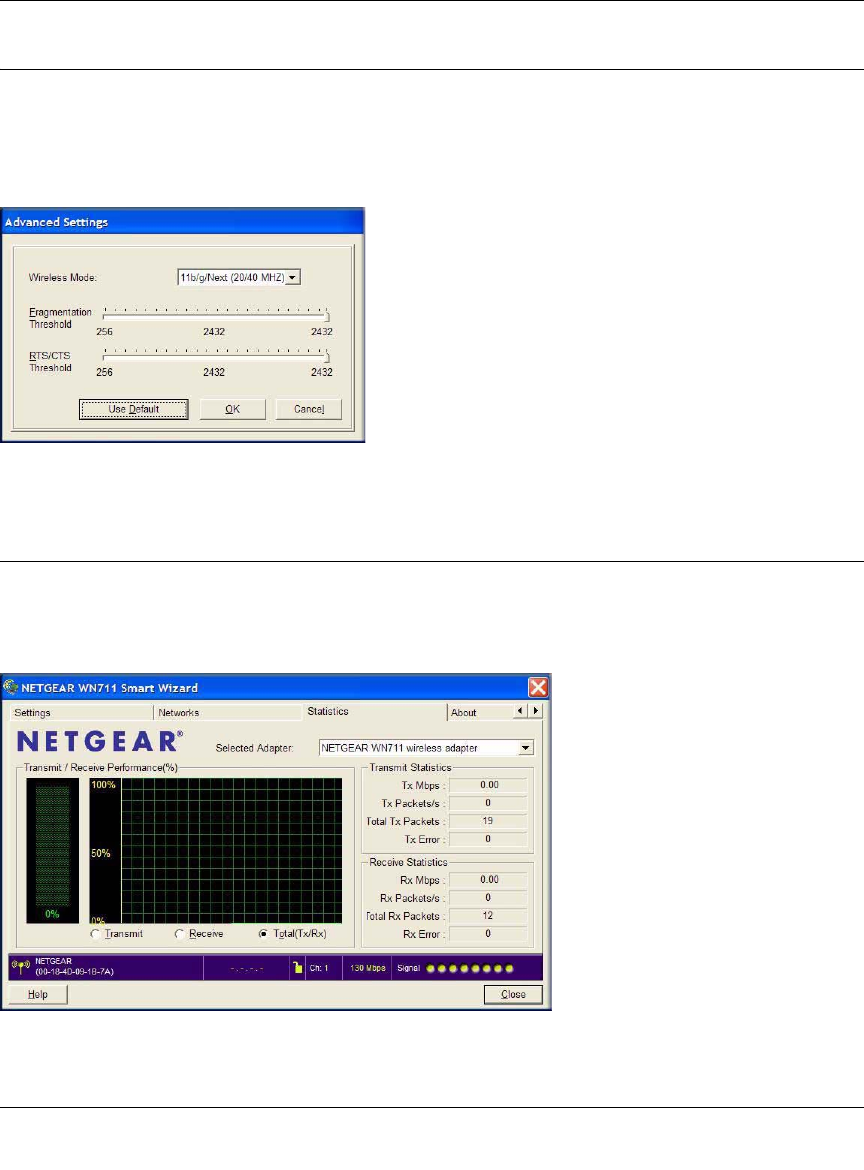Click the wireless antenna status icon

click(x=21, y=967)
